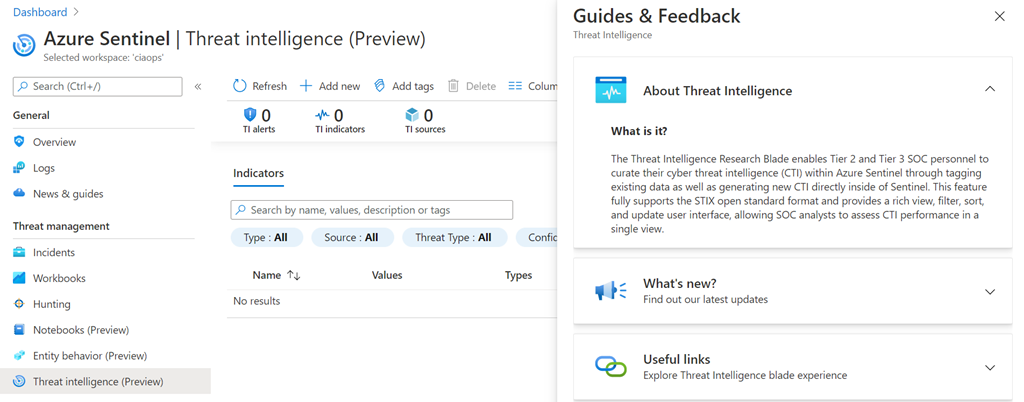Open Workbooks in Threat management
Screen dimensions: 1024x402
coord(58,278)
